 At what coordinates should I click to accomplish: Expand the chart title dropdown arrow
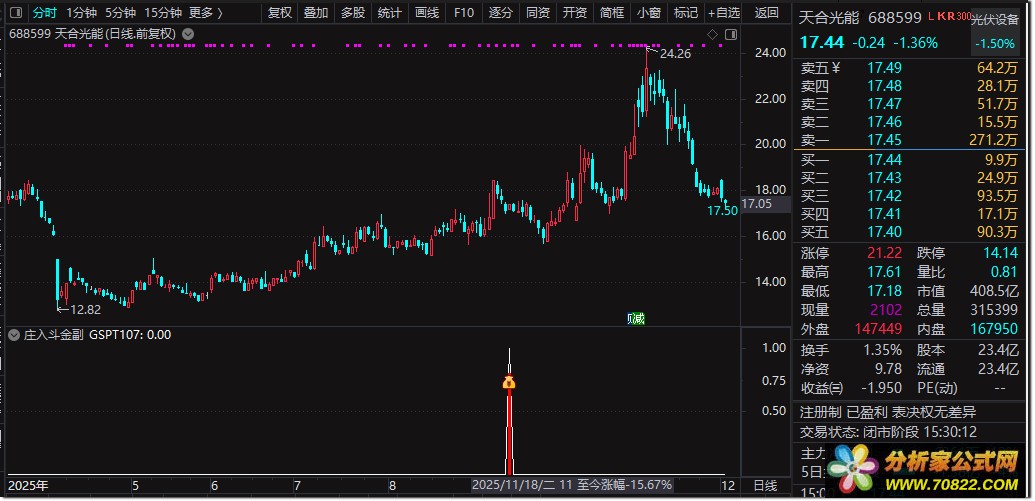point(188,34)
